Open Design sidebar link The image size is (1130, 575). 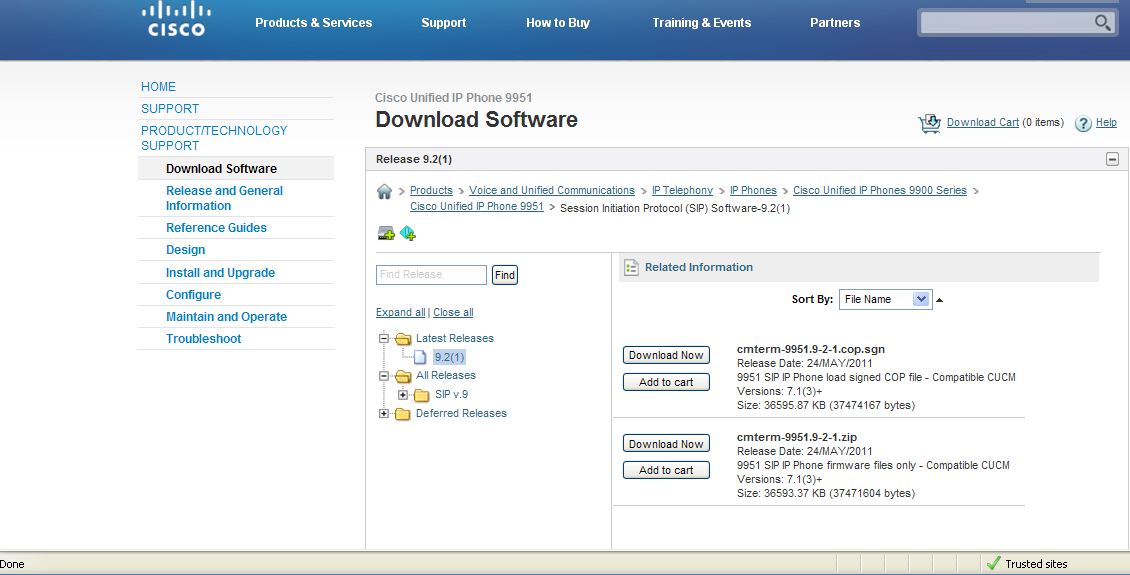tap(185, 250)
